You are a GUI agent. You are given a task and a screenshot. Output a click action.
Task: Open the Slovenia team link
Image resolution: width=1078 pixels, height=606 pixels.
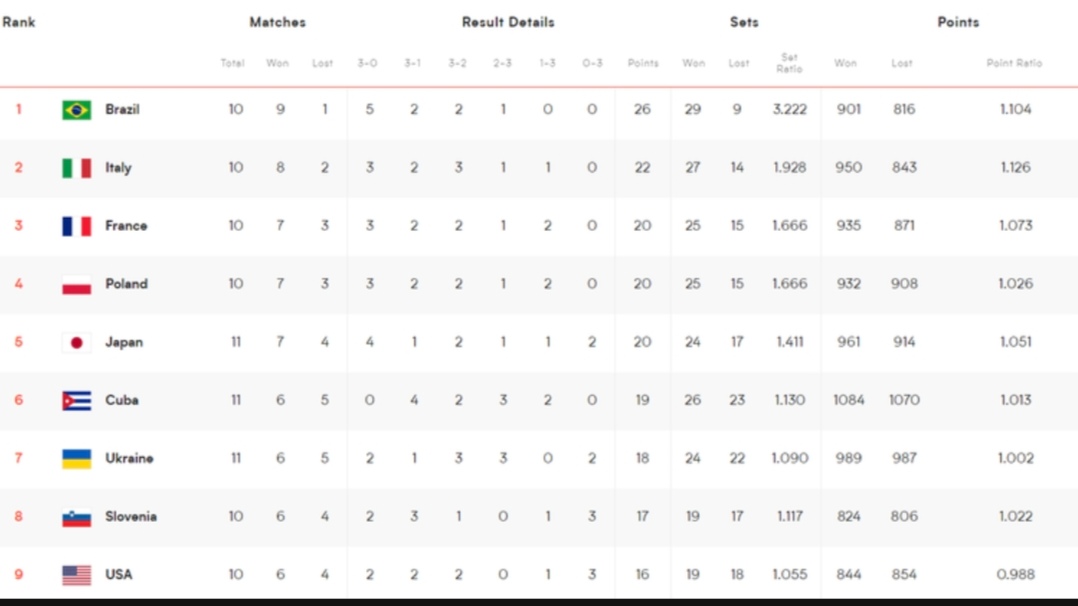(x=131, y=517)
